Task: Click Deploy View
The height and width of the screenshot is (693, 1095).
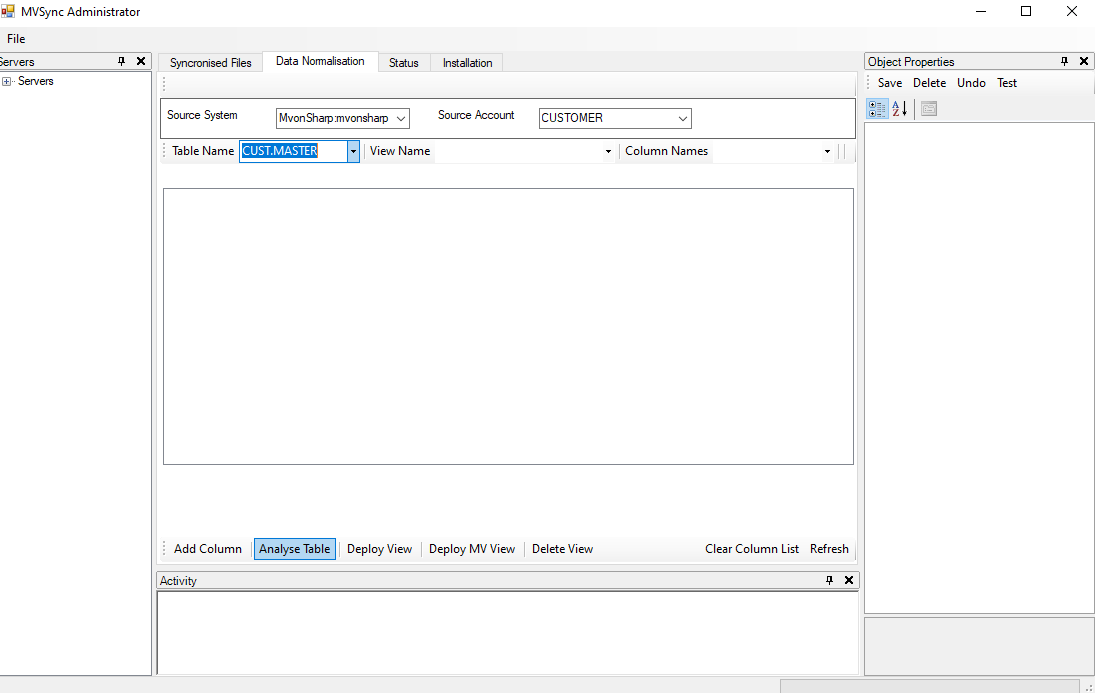Action: coord(379,549)
